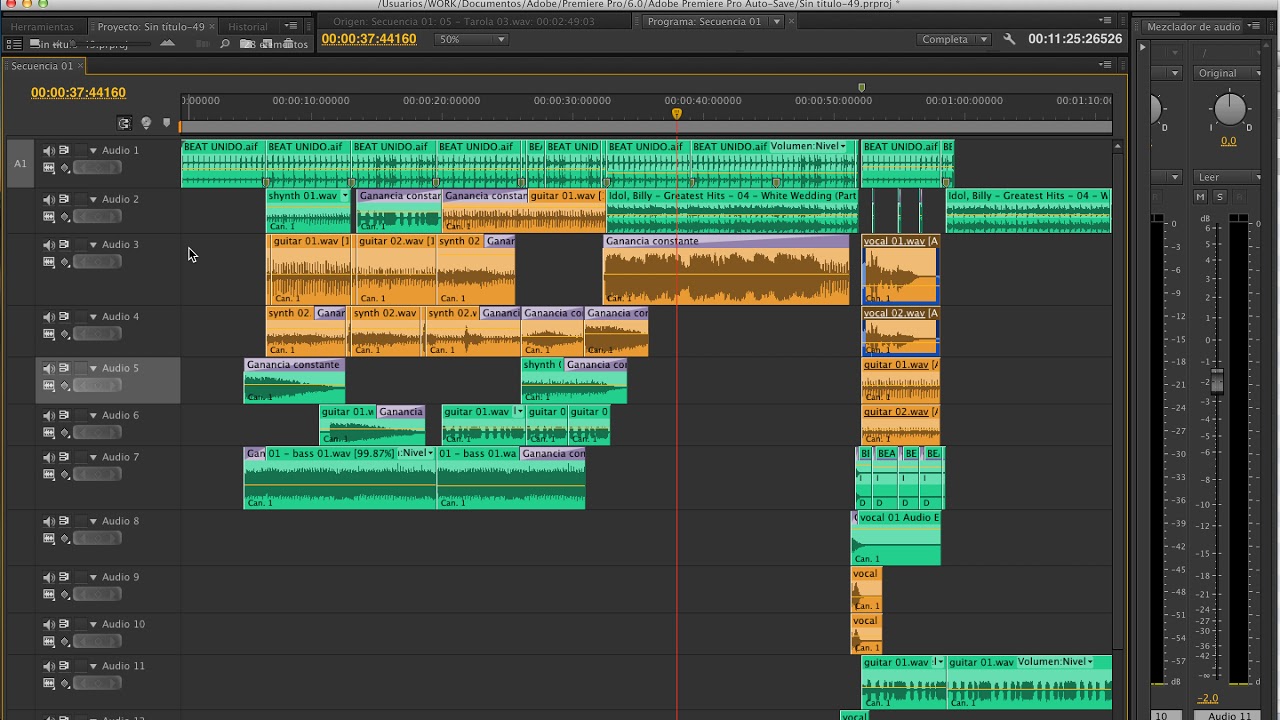The height and width of the screenshot is (720, 1280).
Task: Show keyframes icon on Audio 2 track
Action: pos(65,218)
